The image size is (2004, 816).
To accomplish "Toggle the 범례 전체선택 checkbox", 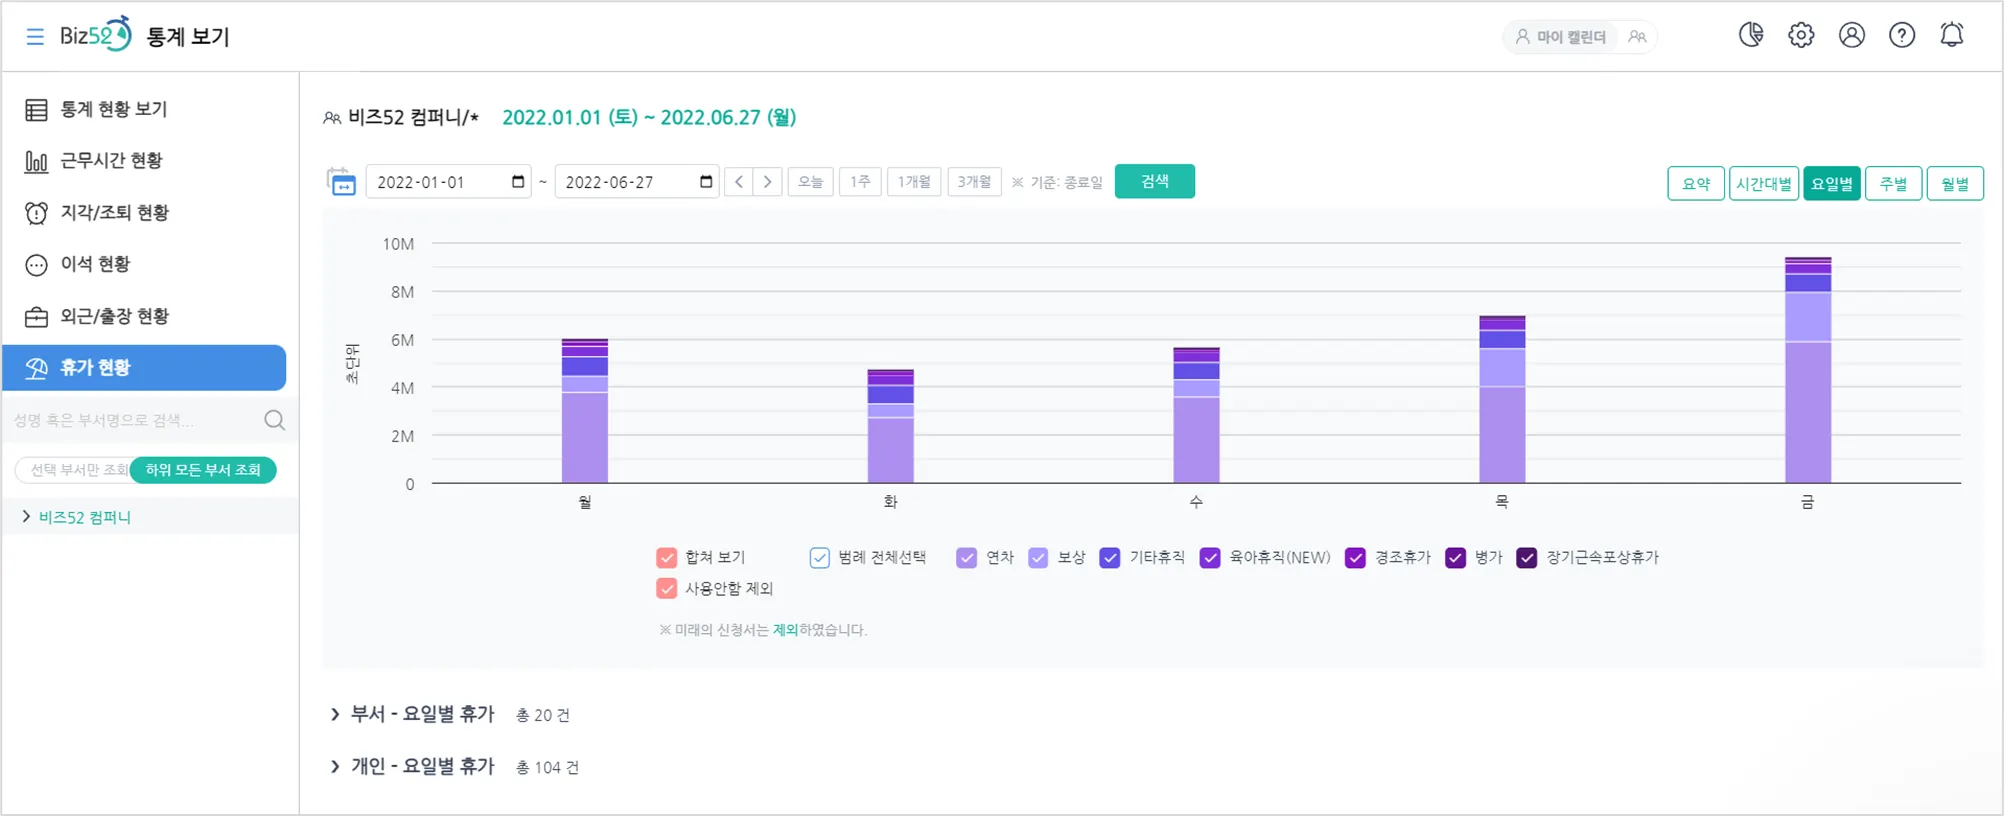I will coord(820,557).
